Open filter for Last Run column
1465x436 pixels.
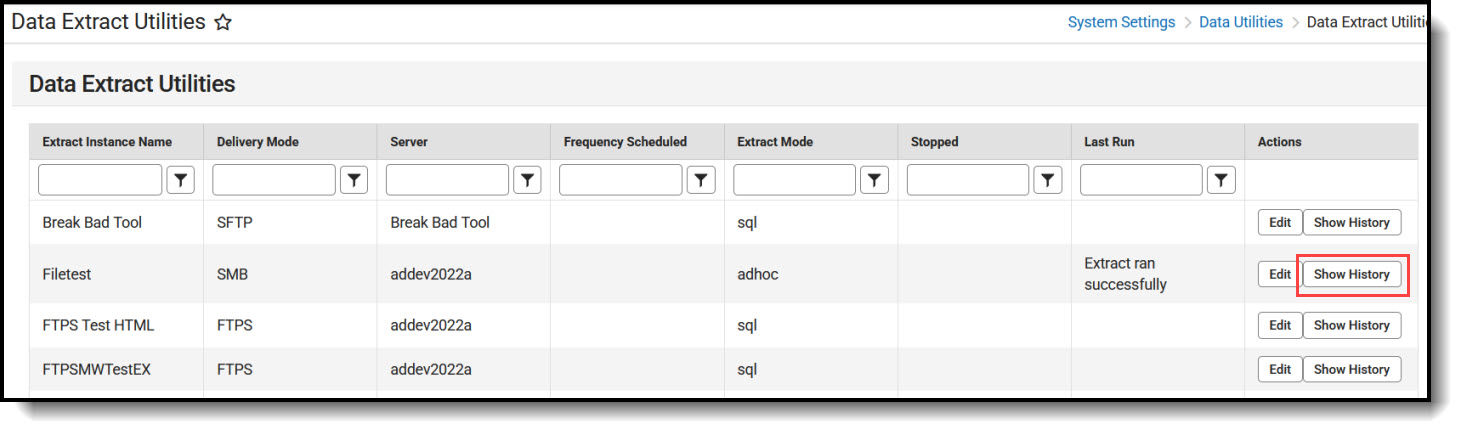(x=1221, y=180)
